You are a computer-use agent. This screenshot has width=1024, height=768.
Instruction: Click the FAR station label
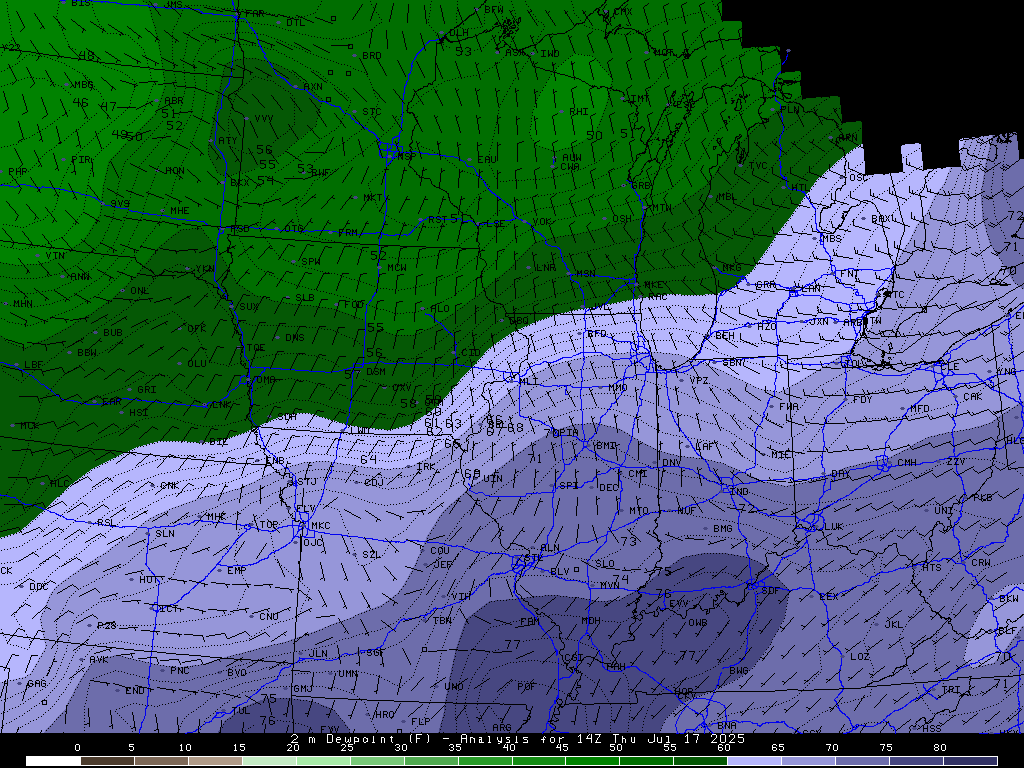point(255,14)
